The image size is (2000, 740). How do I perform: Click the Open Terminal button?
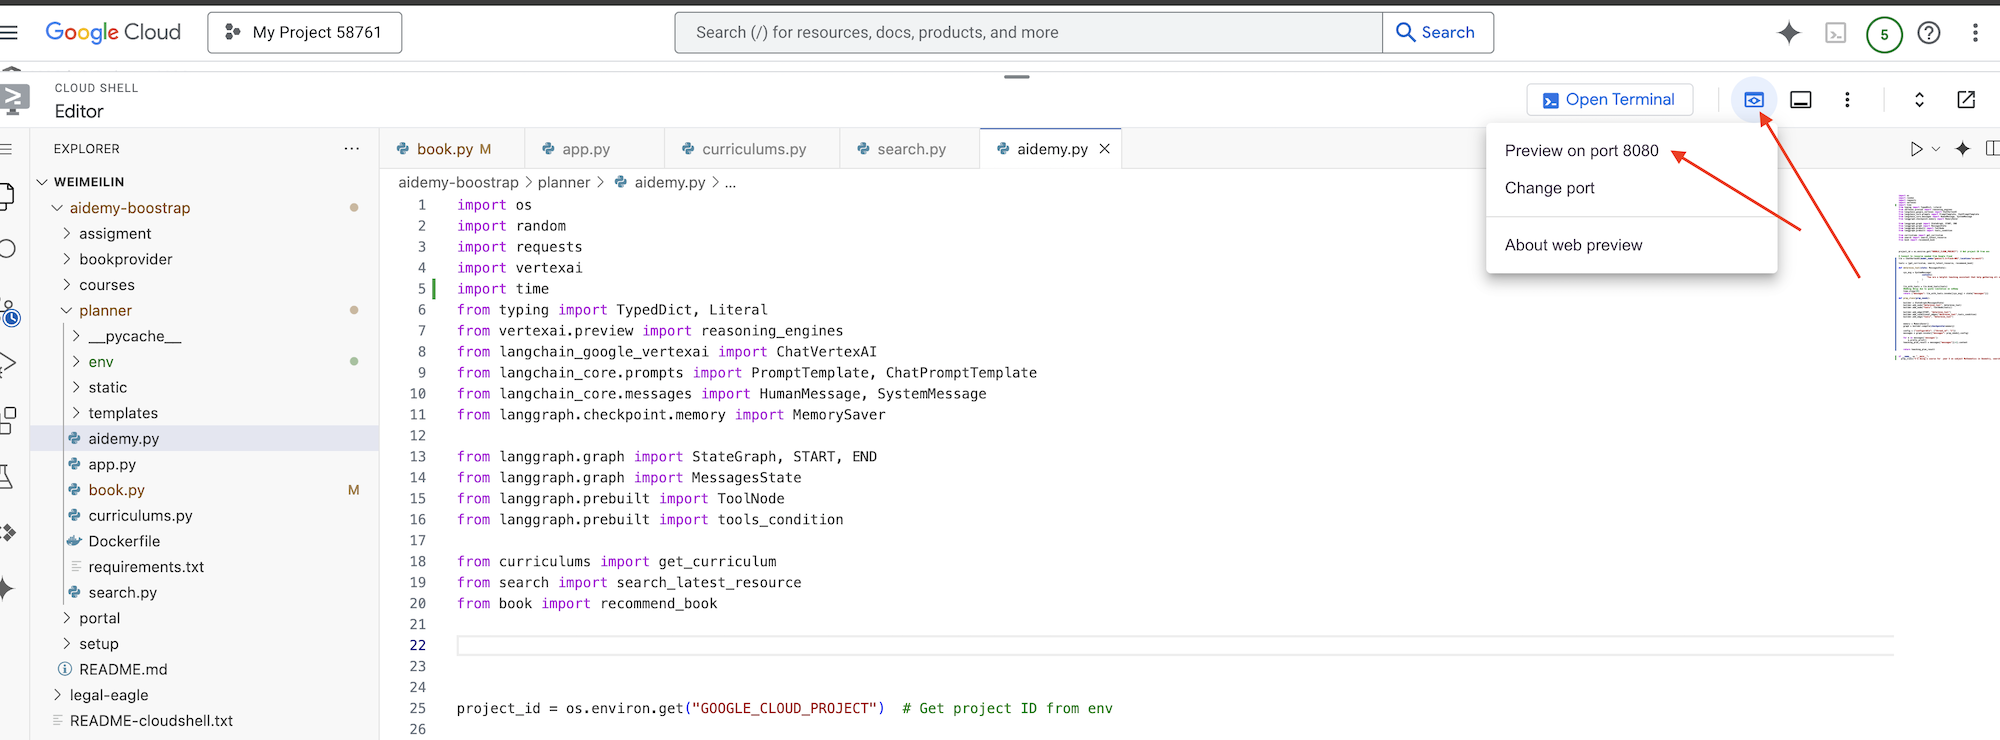(1609, 100)
